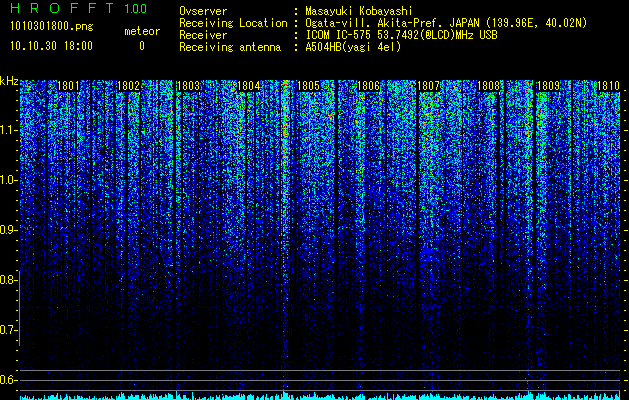Click the 1809 time marker
This screenshot has height=400, width=629.
click(x=548, y=86)
